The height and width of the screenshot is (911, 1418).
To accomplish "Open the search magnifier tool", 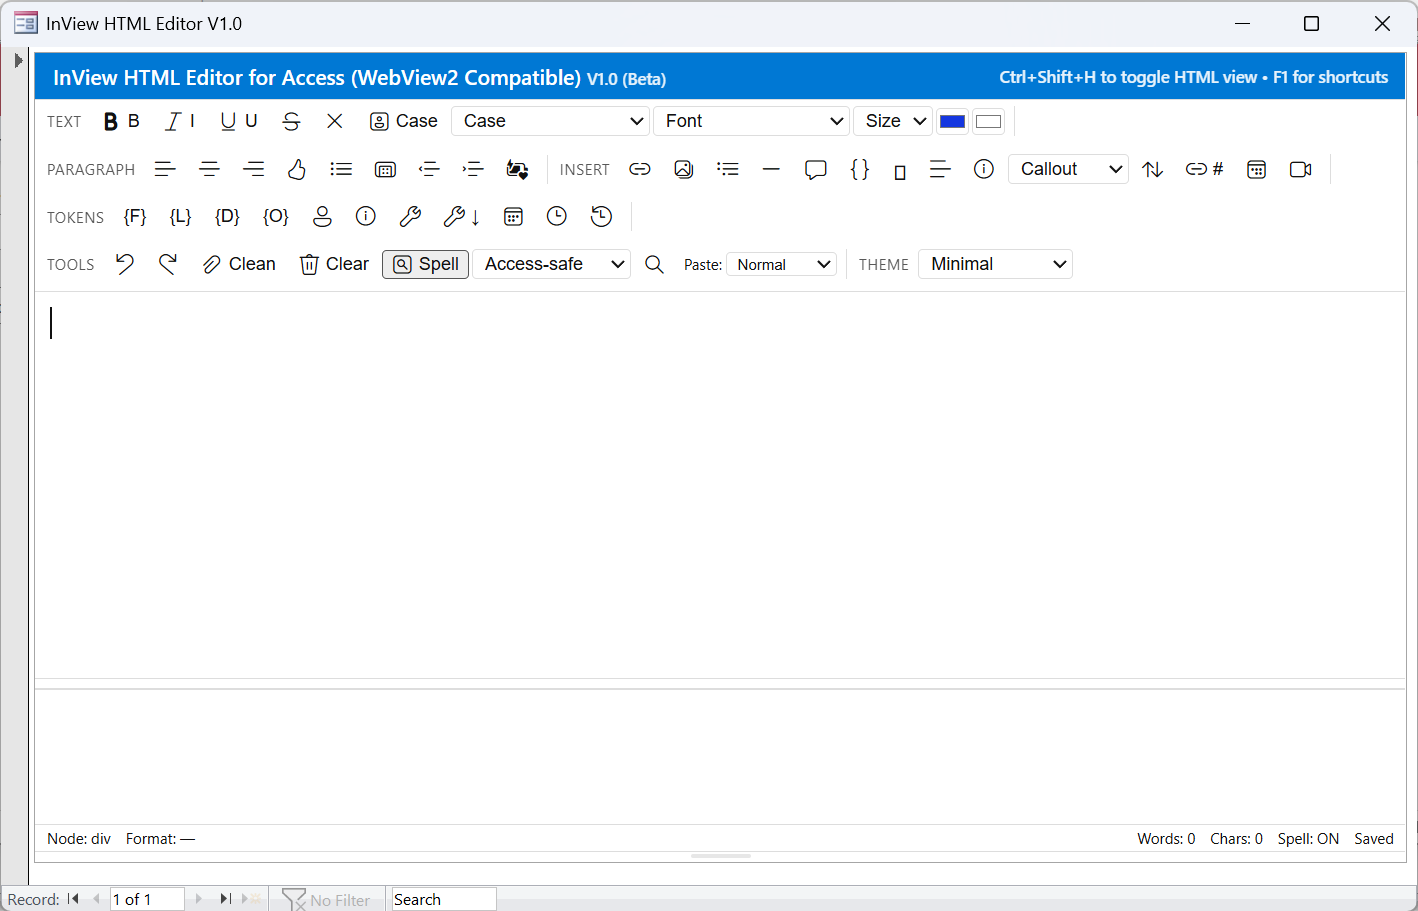I will [x=654, y=264].
